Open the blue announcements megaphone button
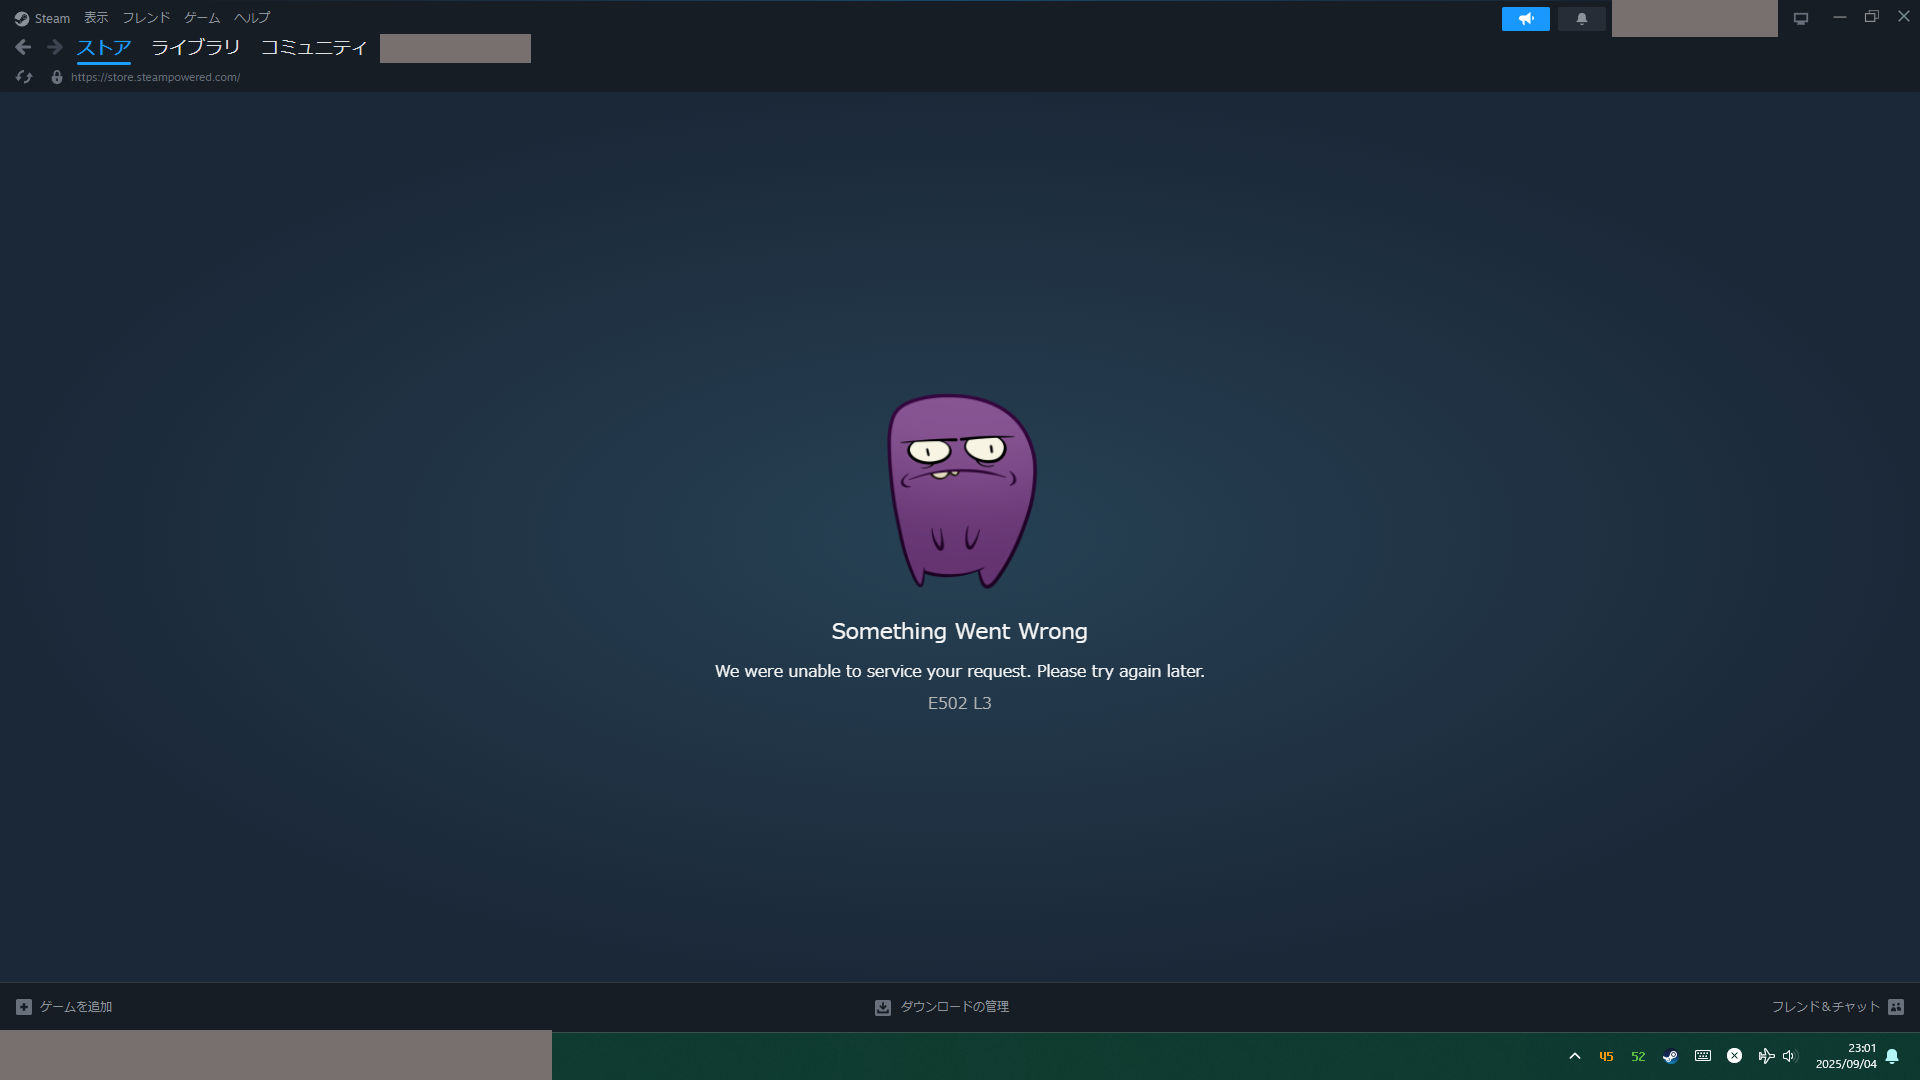 [1525, 19]
